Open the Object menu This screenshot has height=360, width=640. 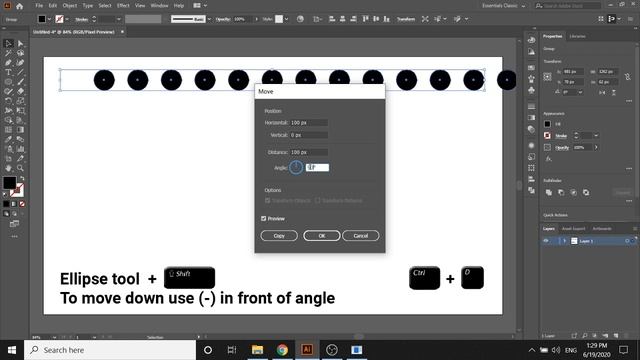pyautogui.click(x=70, y=6)
